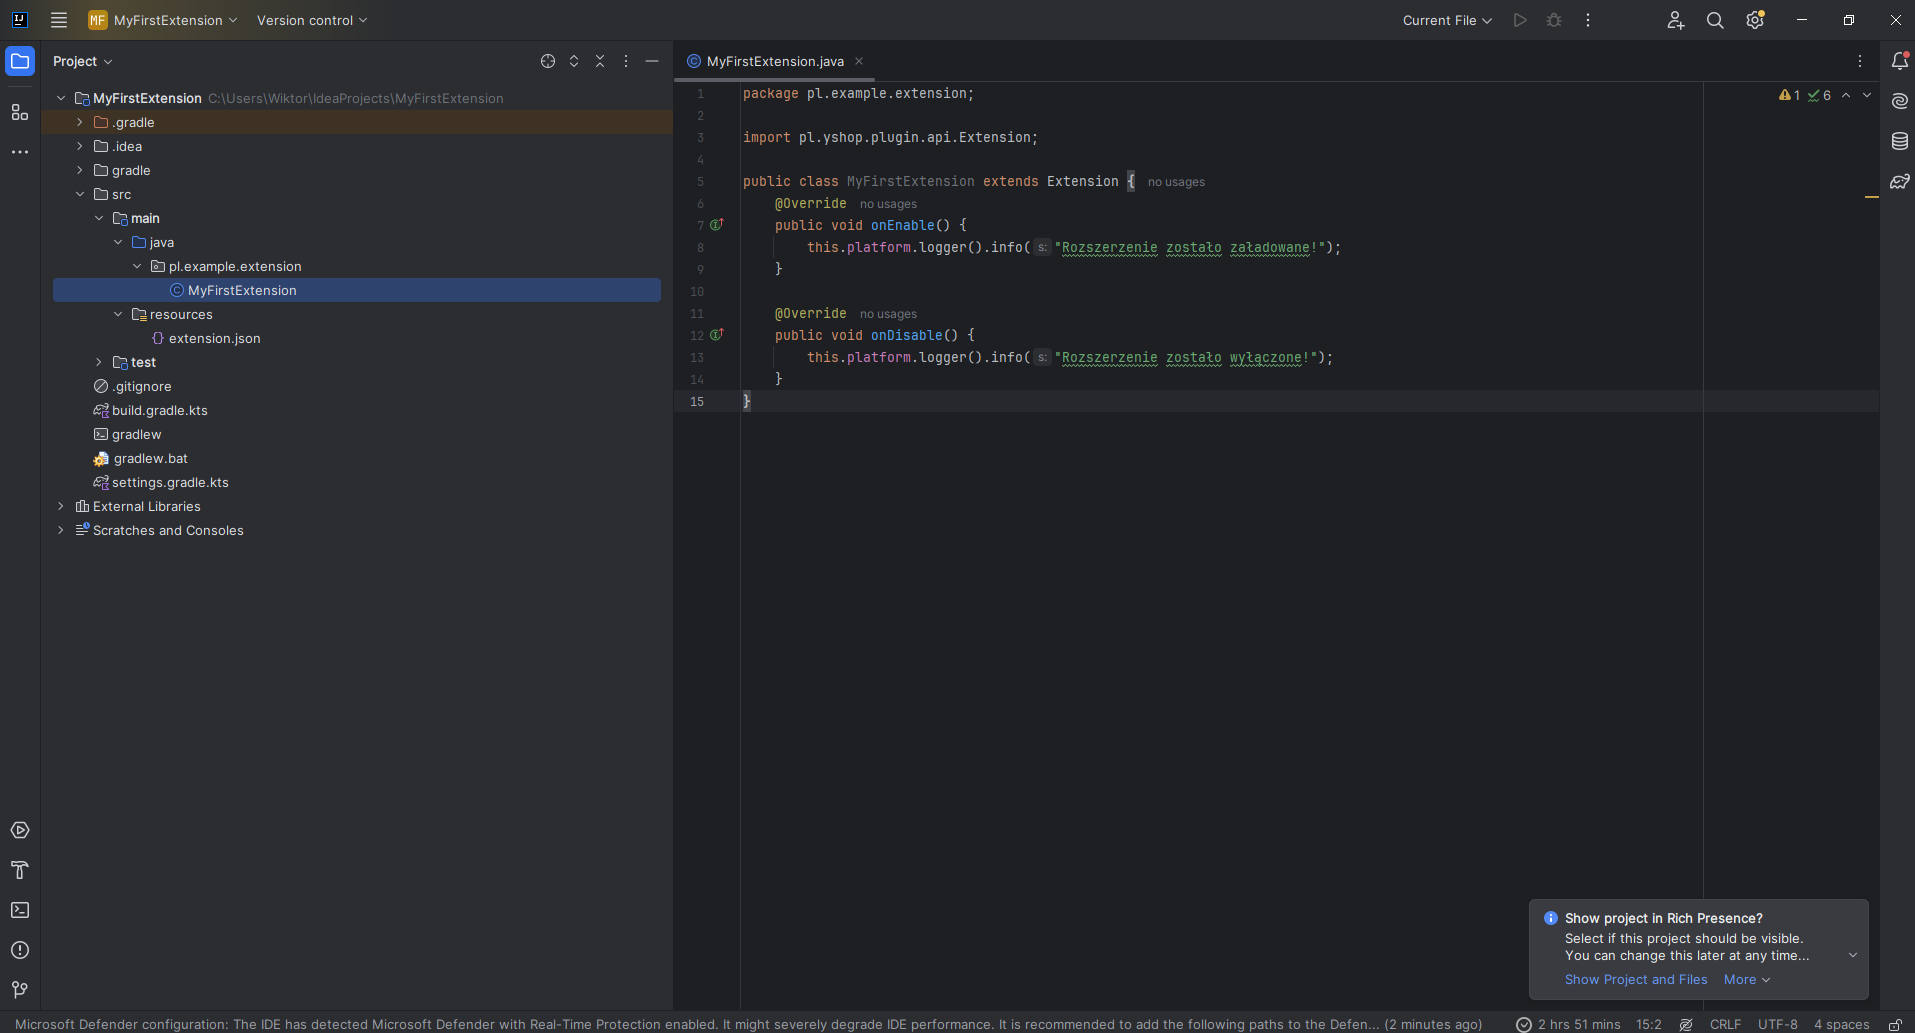Click 15:2 caret position indicator

click(x=1649, y=1024)
